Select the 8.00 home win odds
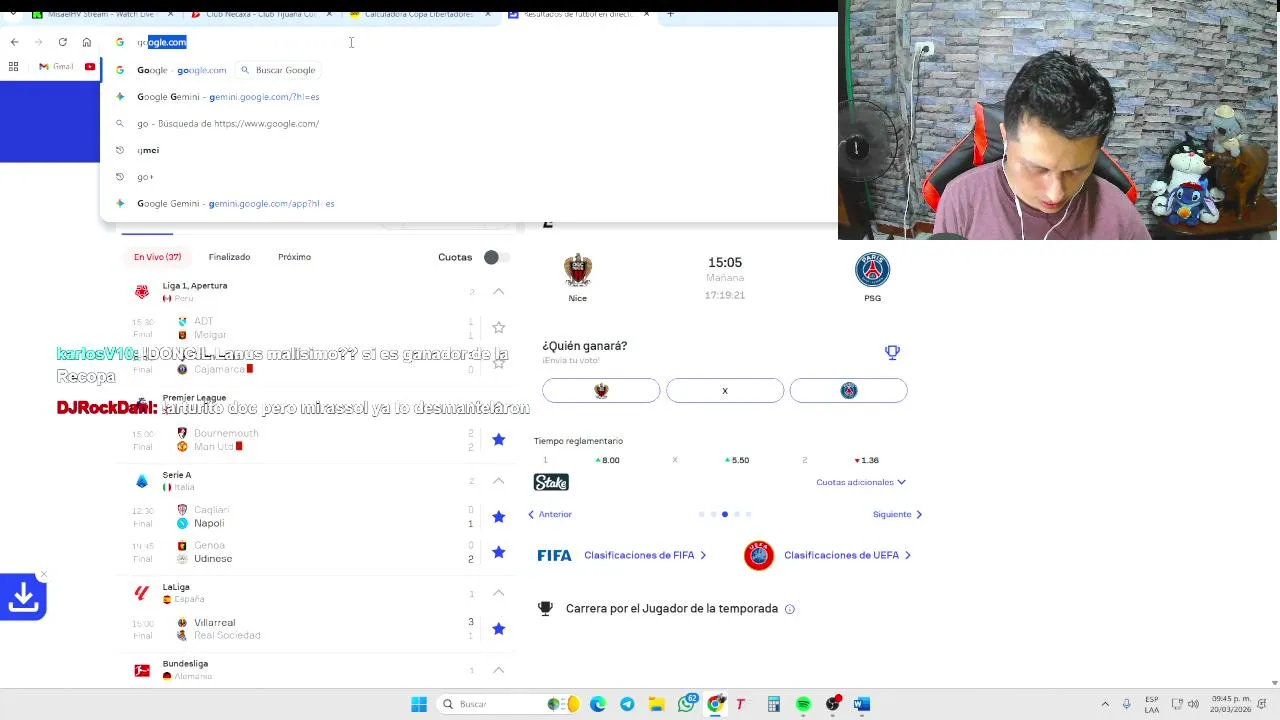The image size is (1280, 720). click(607, 460)
